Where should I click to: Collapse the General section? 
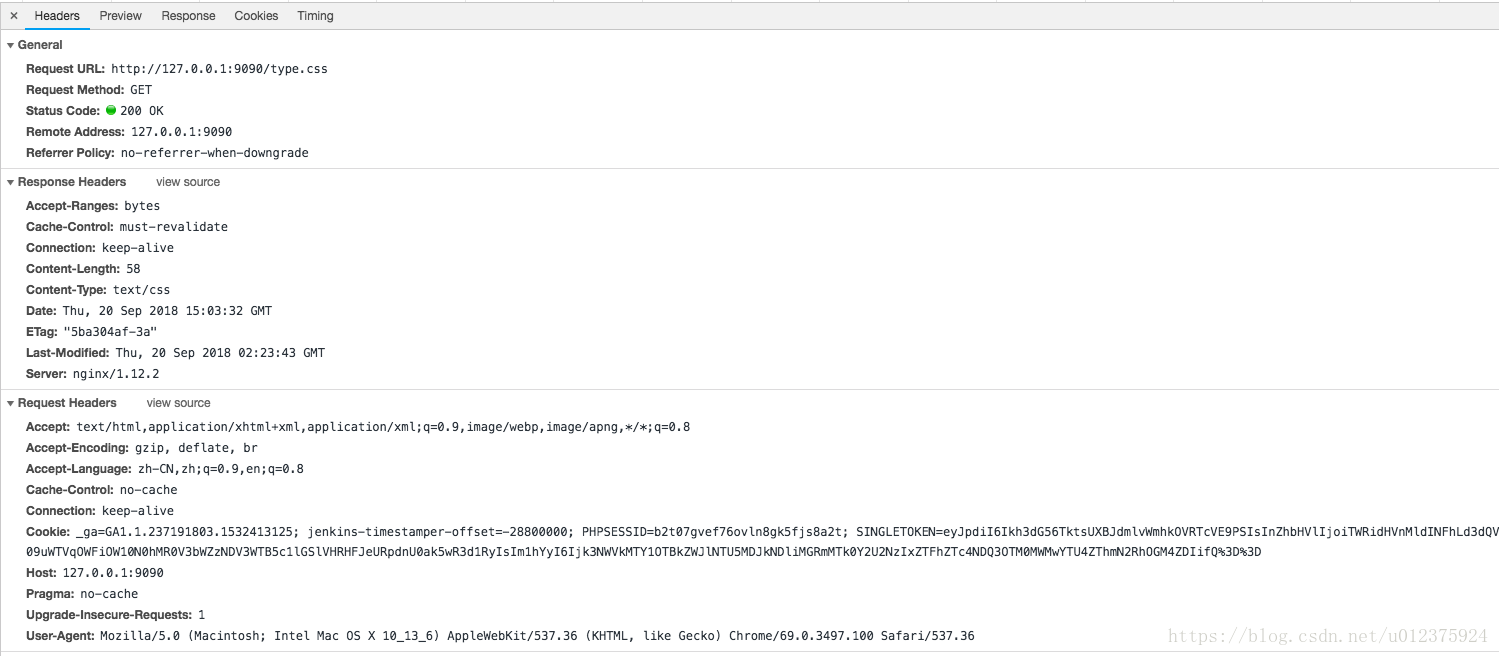(11, 45)
